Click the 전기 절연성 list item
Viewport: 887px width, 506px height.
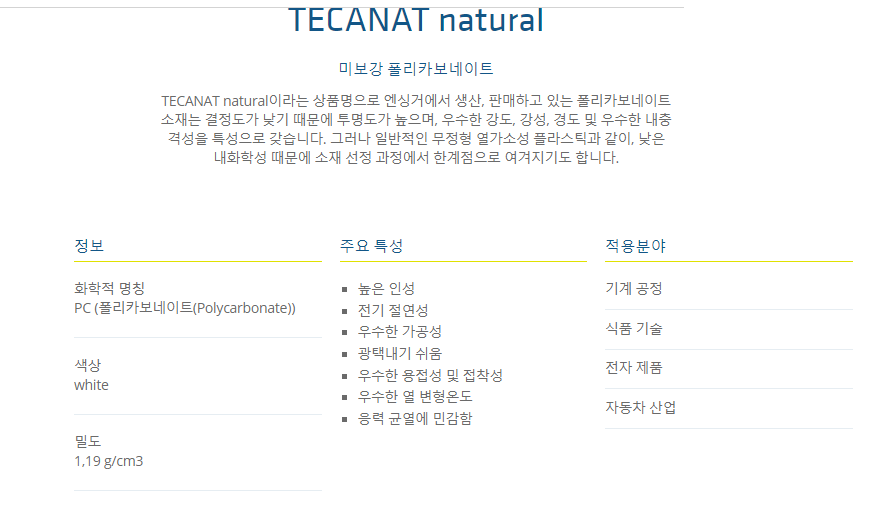[x=393, y=310]
